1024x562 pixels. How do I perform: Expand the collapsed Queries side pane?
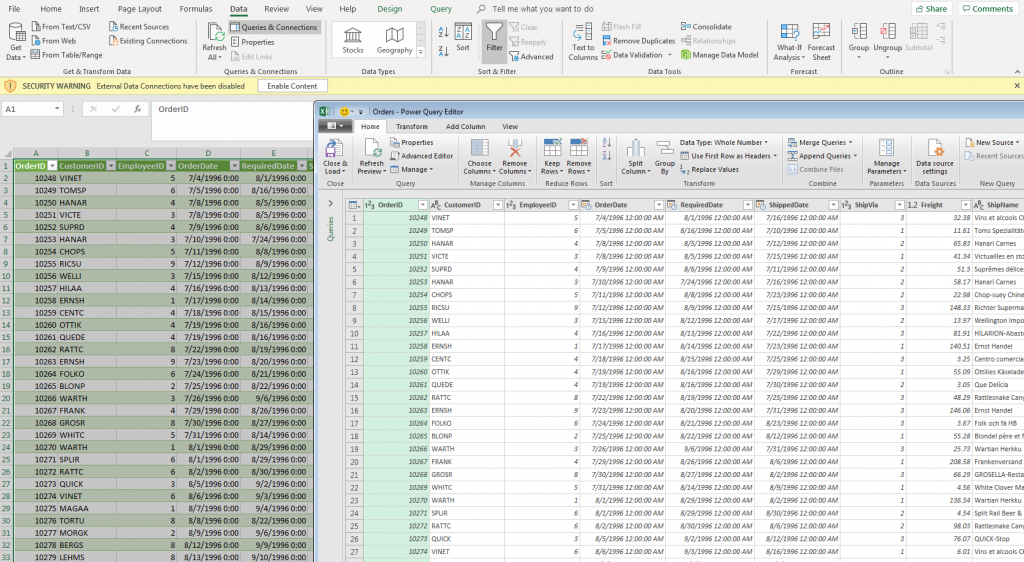332,204
